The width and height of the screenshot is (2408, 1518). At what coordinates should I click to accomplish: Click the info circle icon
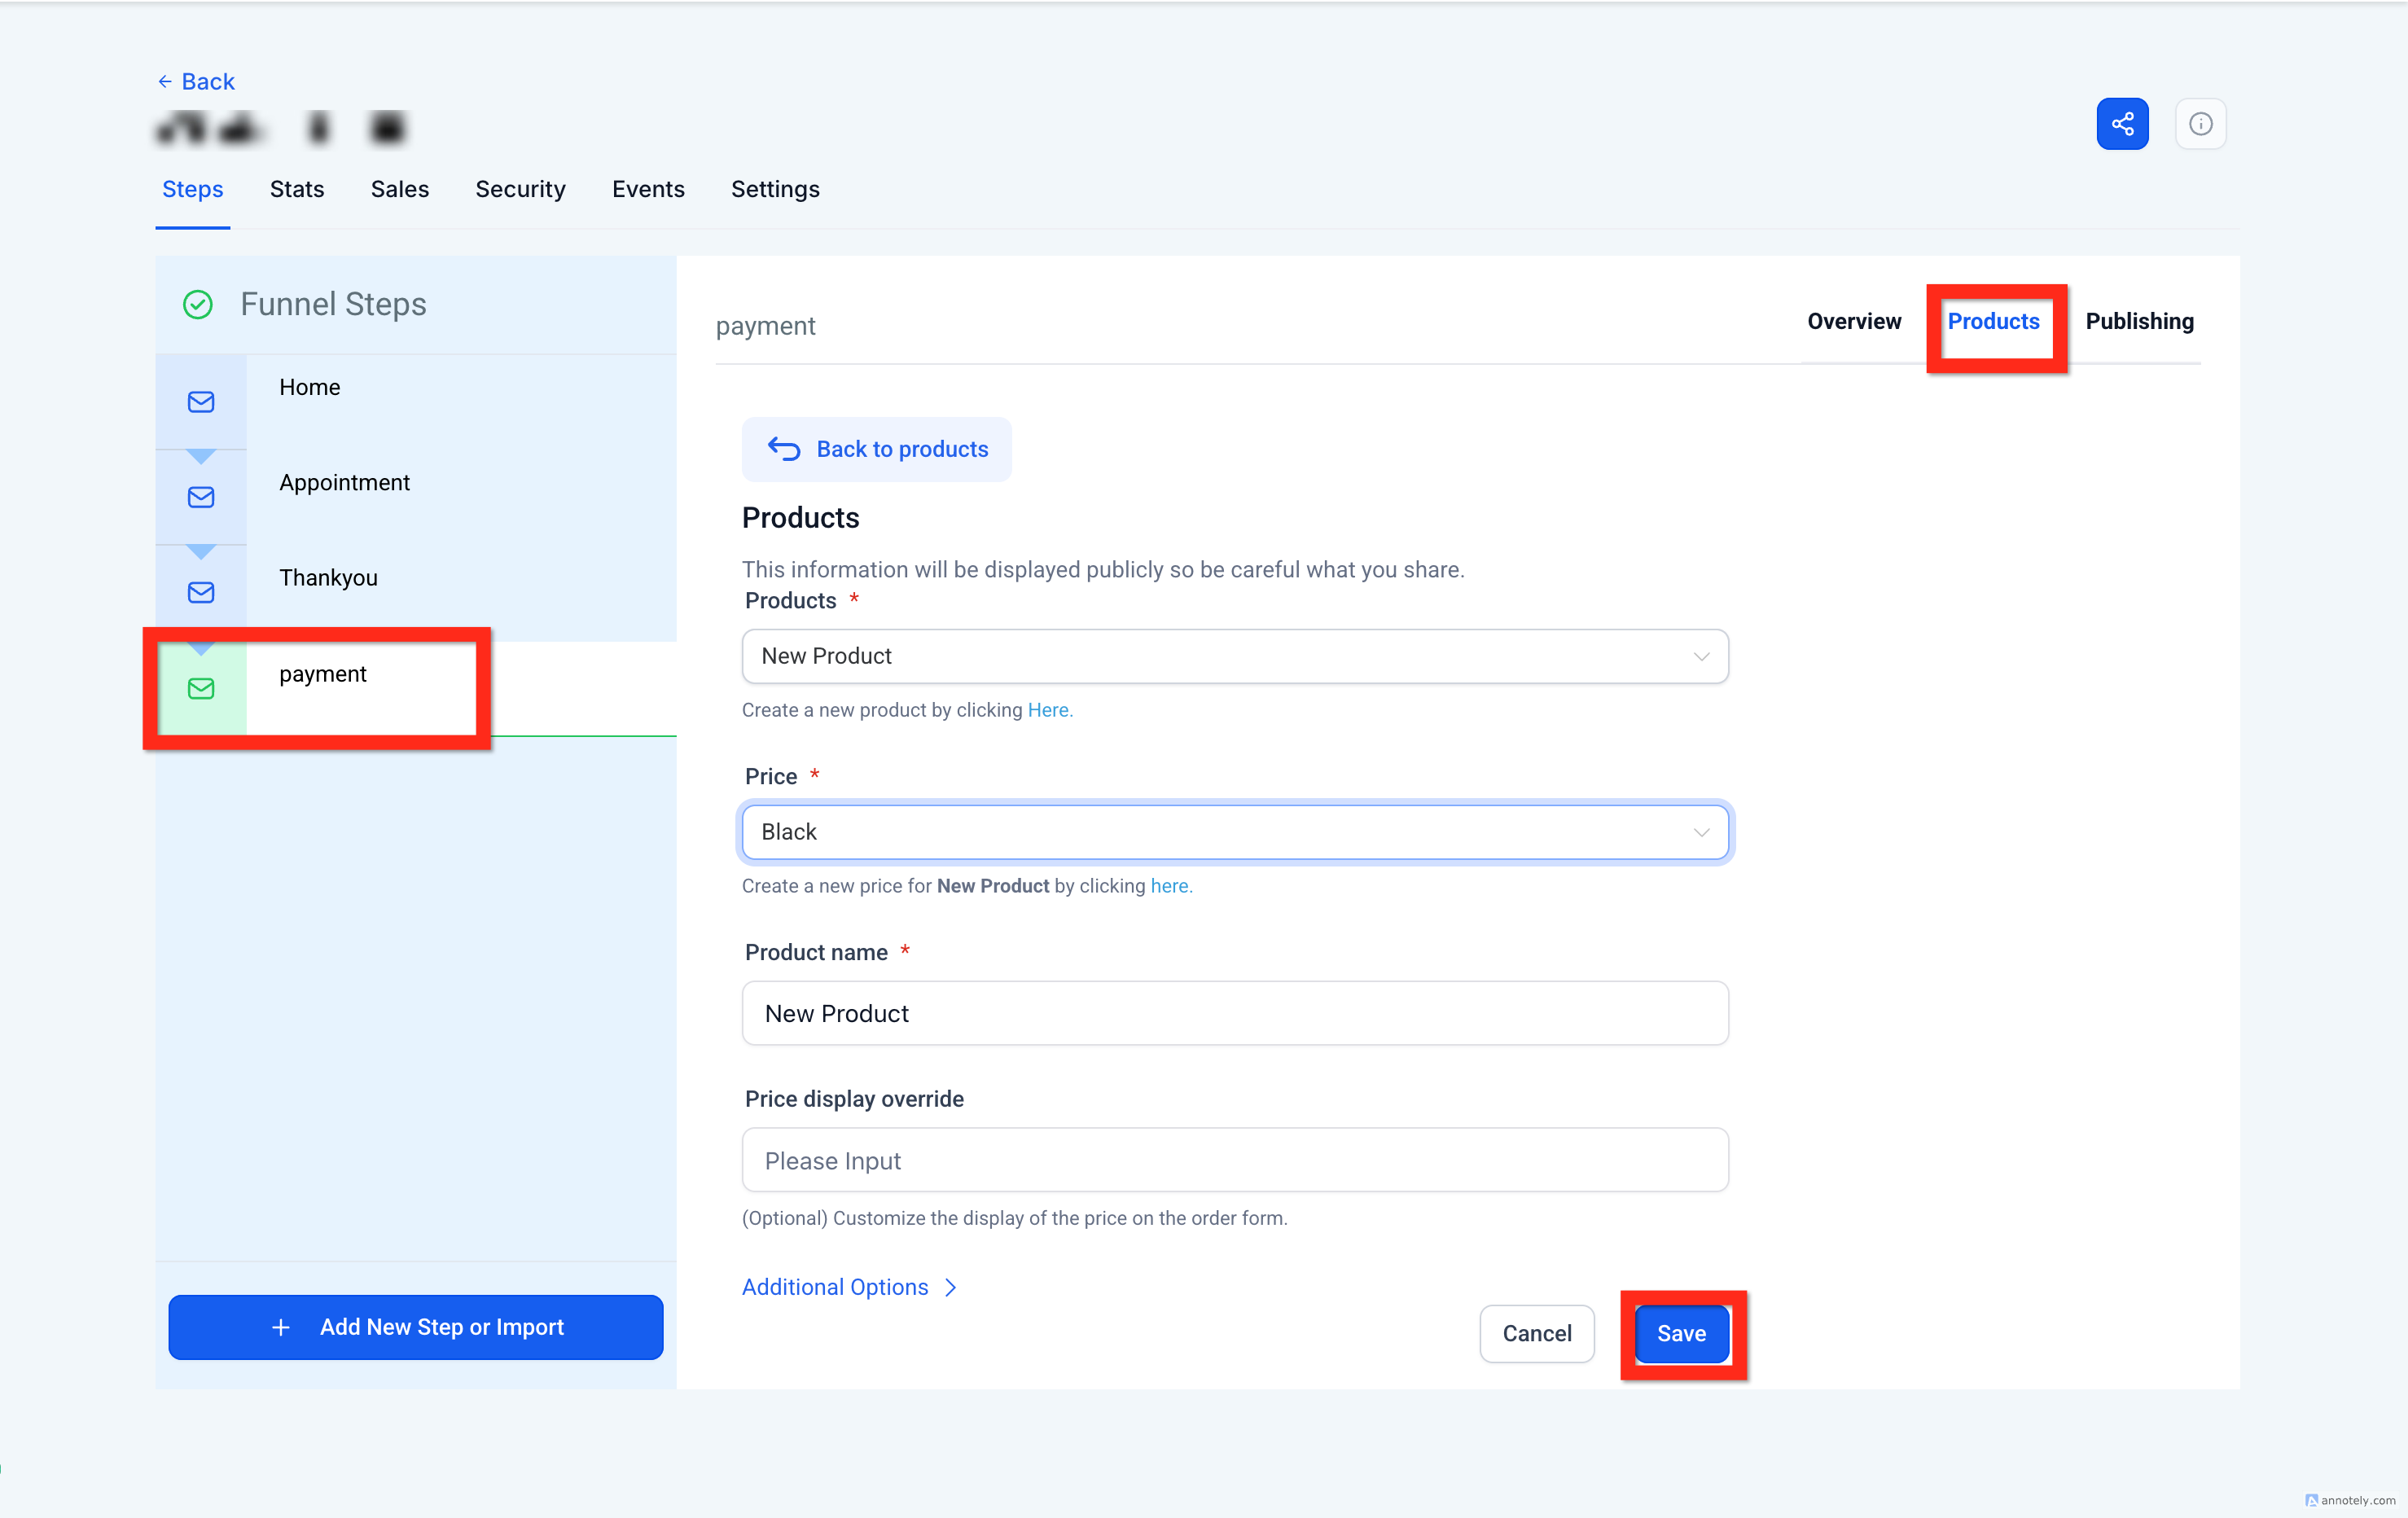pyautogui.click(x=2200, y=124)
